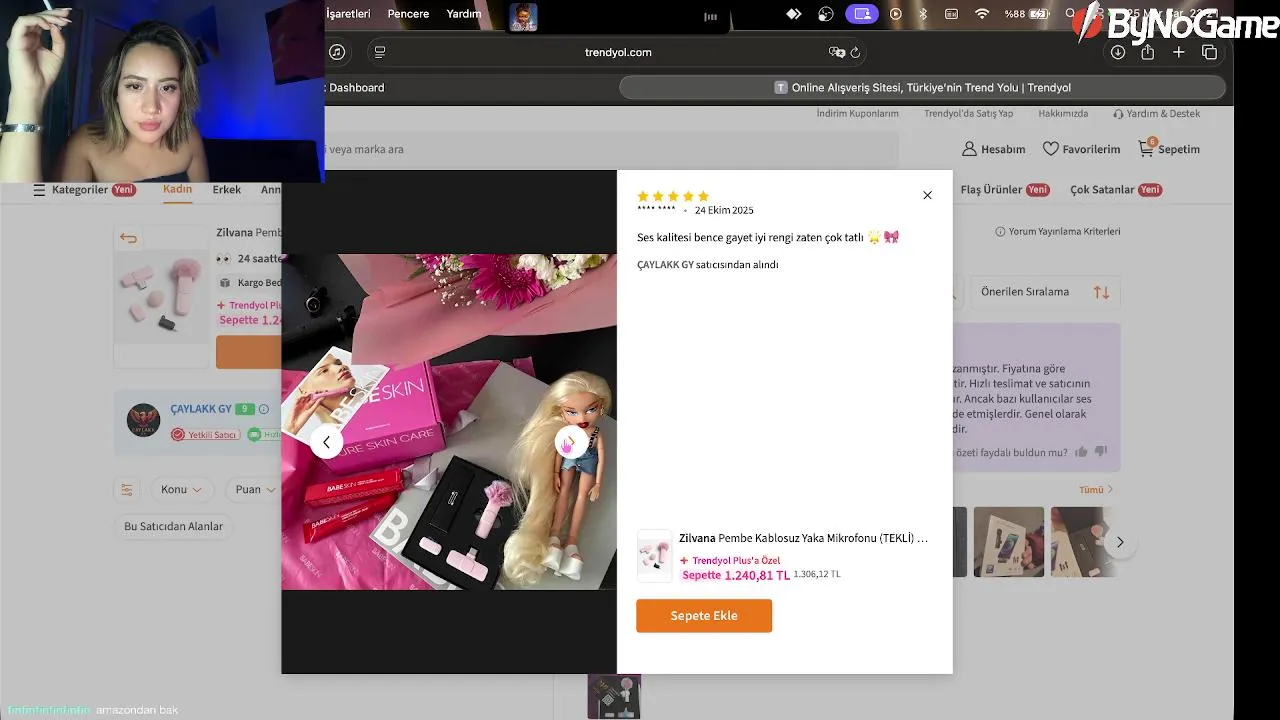Open Yorum Yayınlama Kriterleri info link

pyautogui.click(x=1058, y=232)
